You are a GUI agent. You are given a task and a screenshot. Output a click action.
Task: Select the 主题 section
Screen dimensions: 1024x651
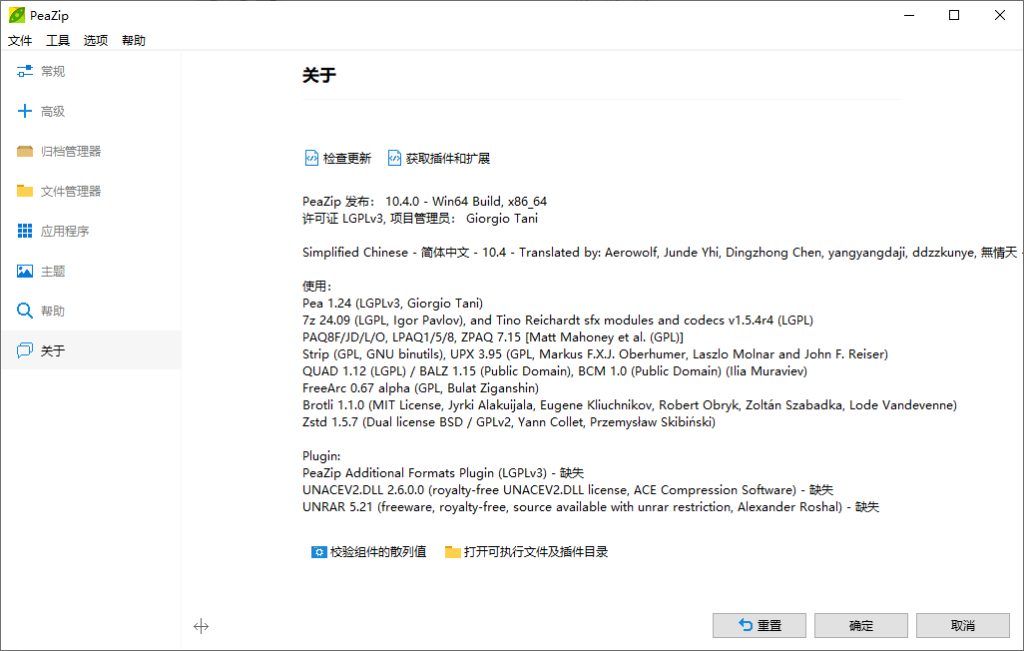[91, 271]
